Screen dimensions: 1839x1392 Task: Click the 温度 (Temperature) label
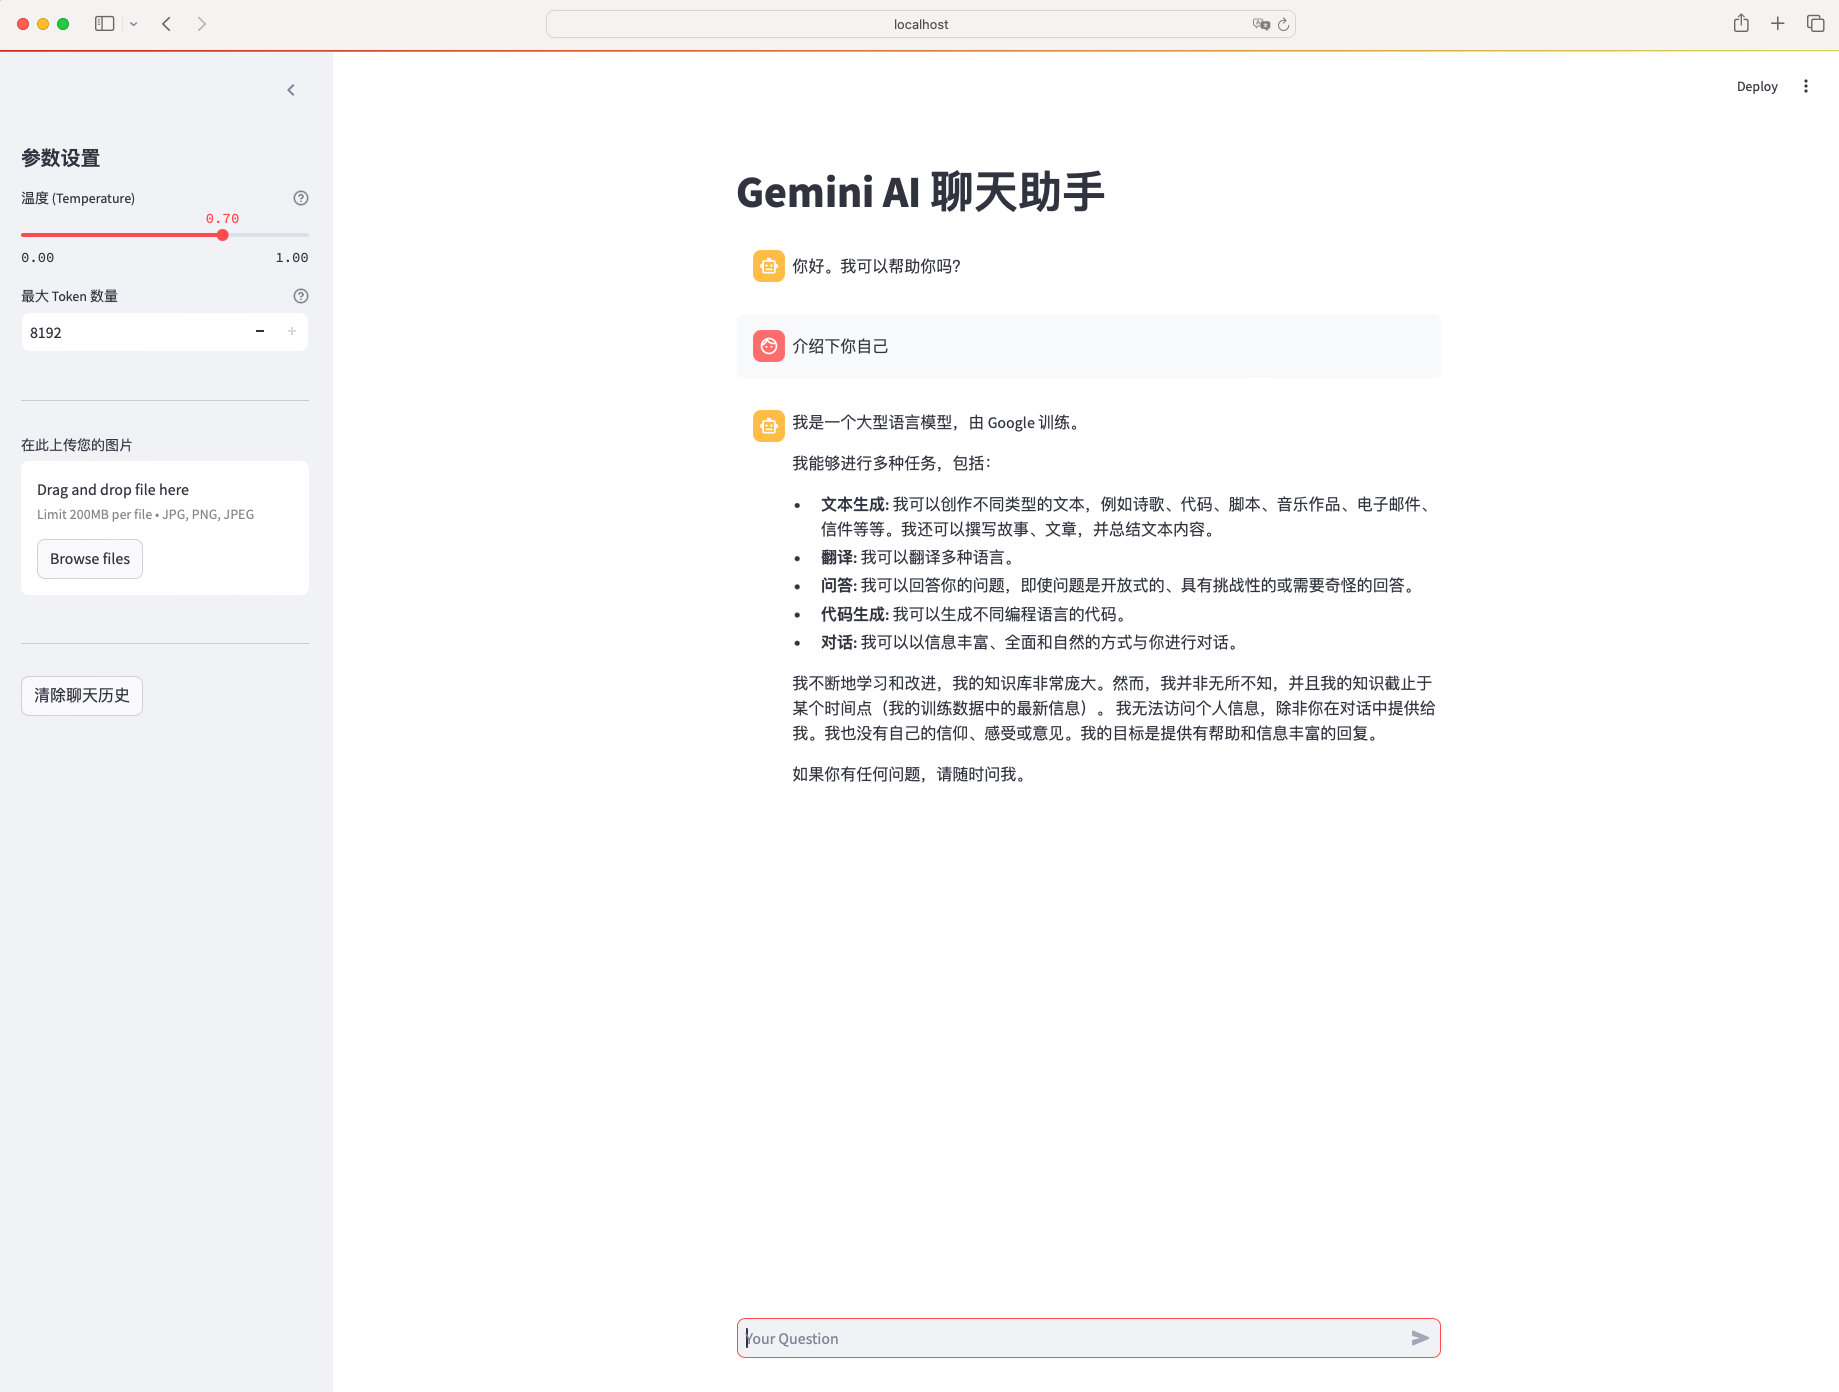point(78,198)
